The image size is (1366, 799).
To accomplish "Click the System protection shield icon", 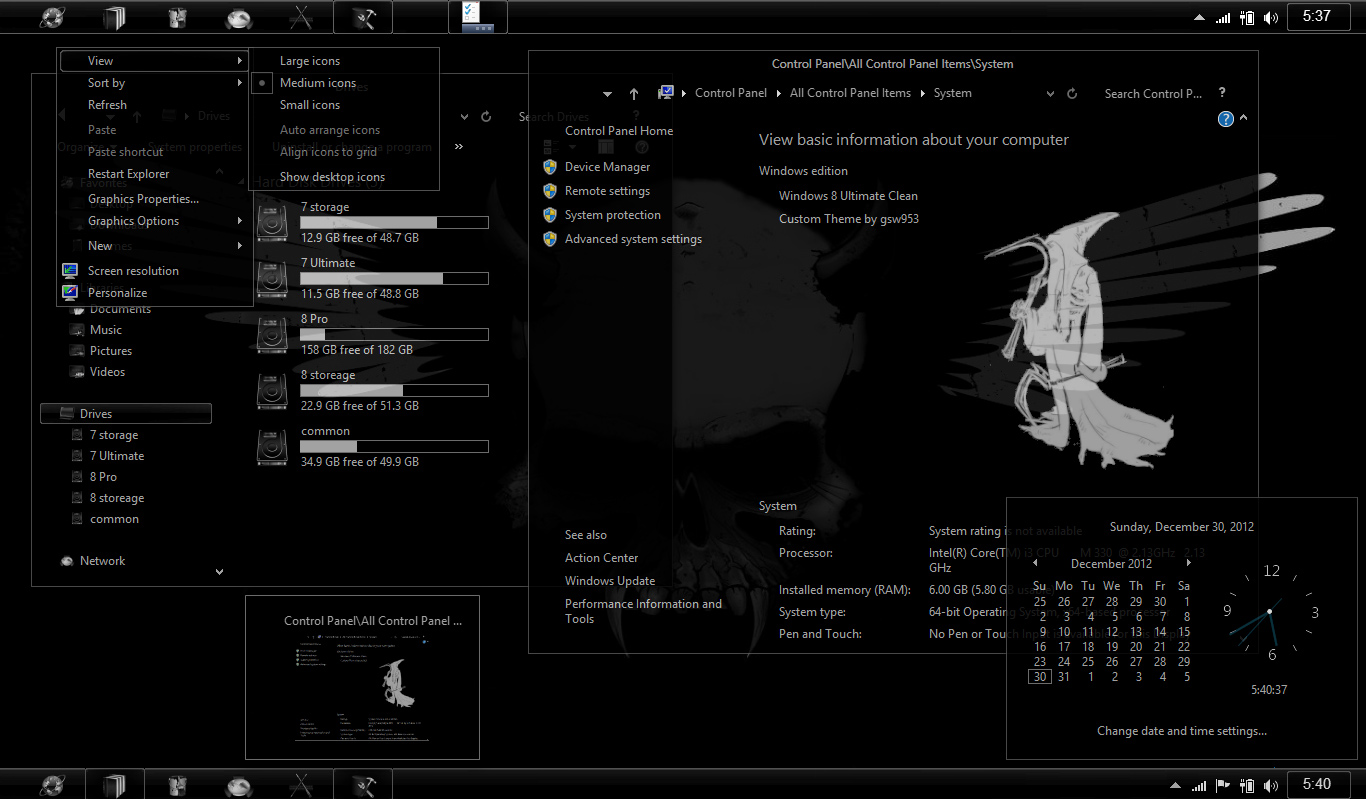I will pyautogui.click(x=549, y=215).
